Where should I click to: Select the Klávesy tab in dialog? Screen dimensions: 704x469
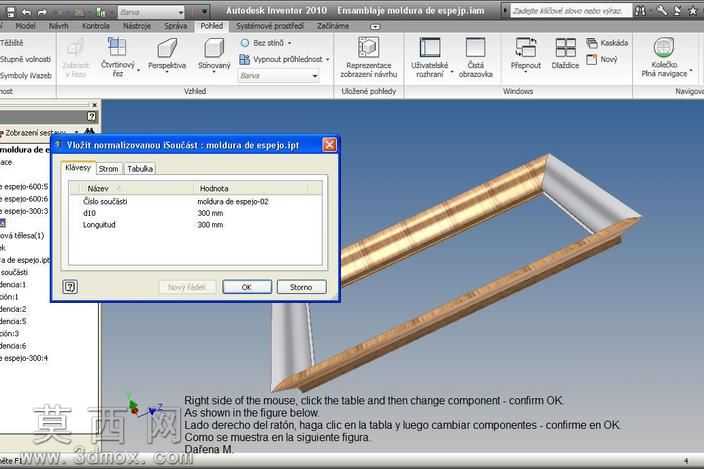coord(78,168)
